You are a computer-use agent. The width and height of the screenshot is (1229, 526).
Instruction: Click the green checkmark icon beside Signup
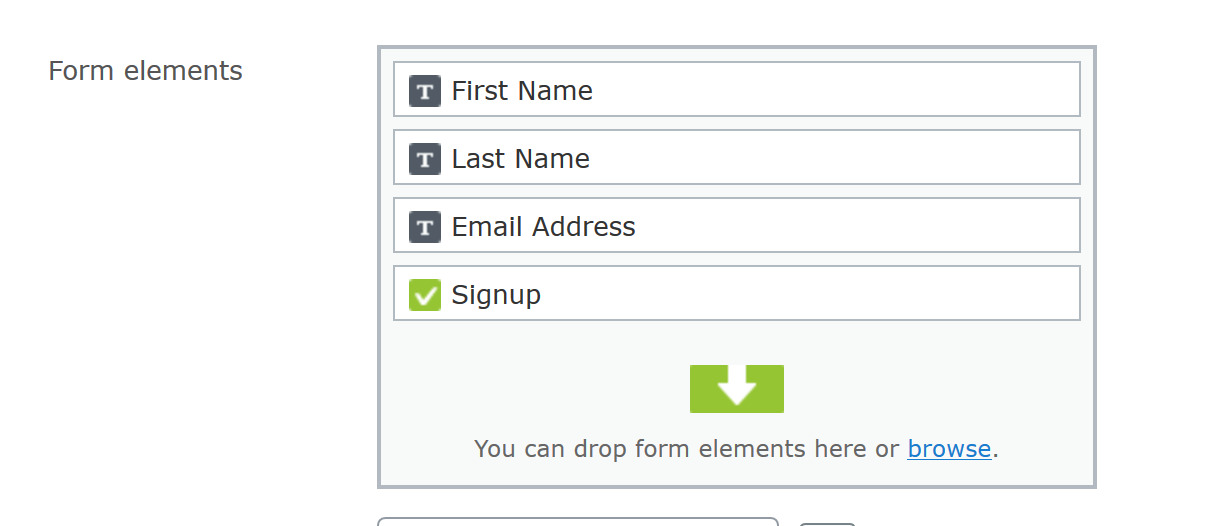point(425,295)
